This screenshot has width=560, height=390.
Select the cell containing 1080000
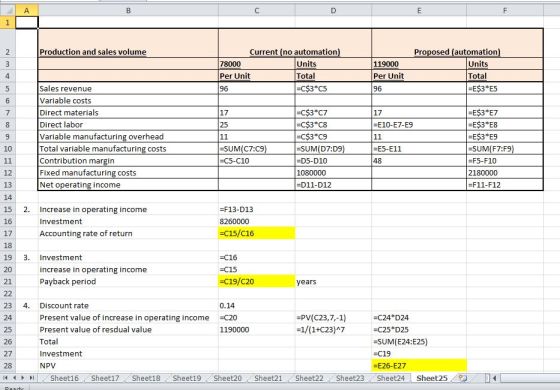pyautogui.click(x=333, y=173)
